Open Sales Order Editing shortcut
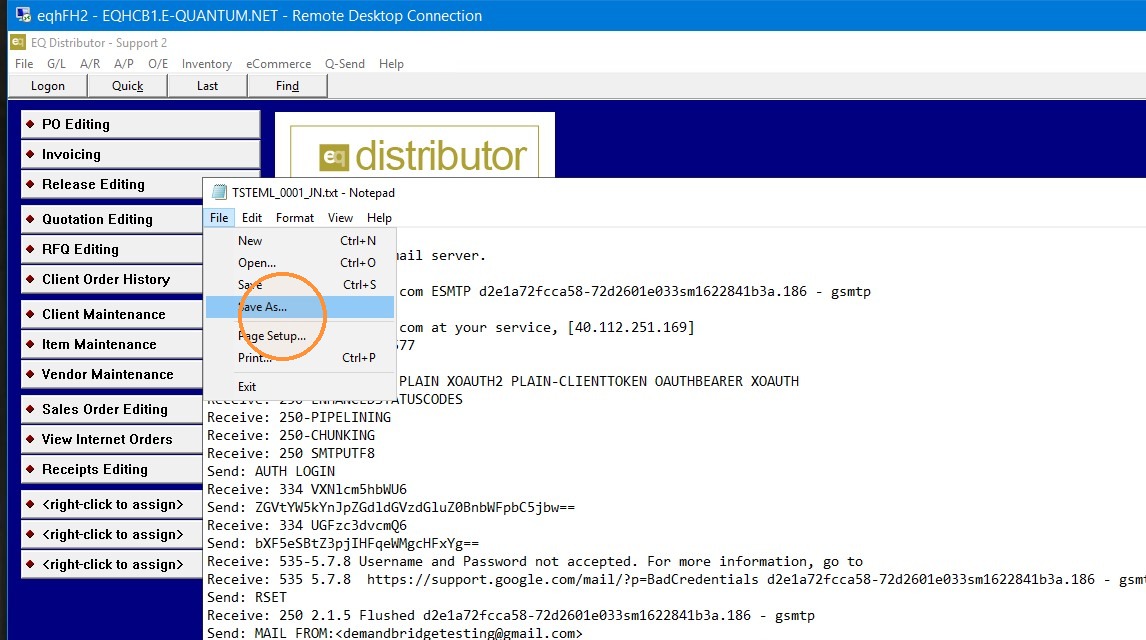 tap(112, 409)
